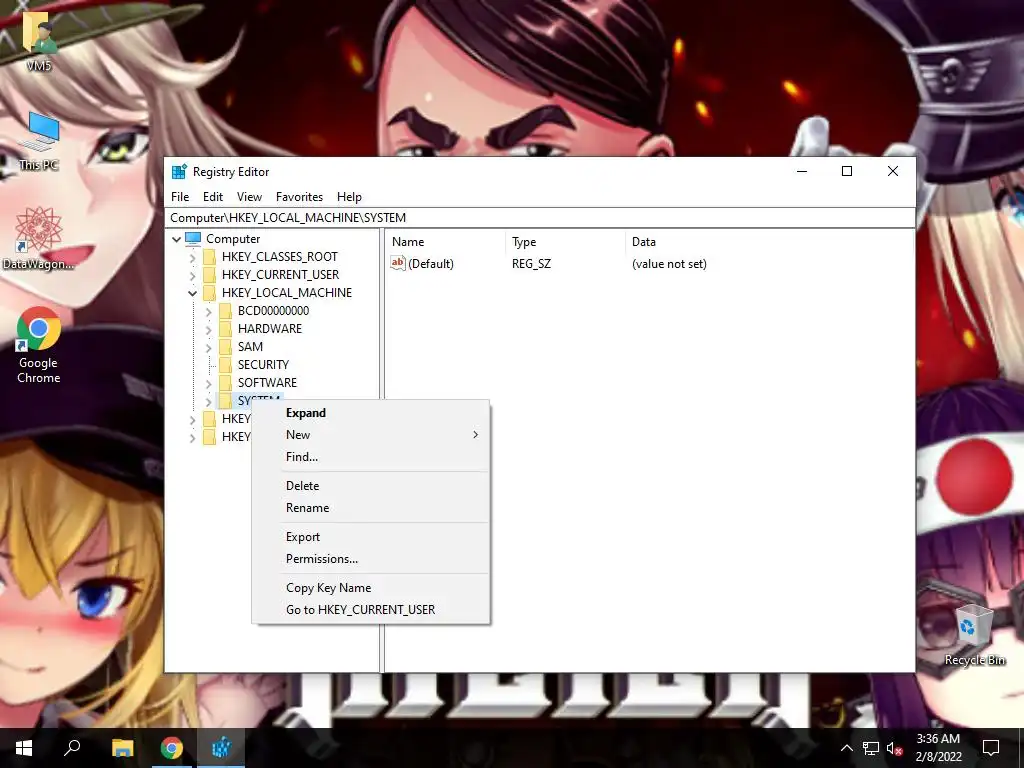Choose Go to HKEY_CURRENT_USER

pyautogui.click(x=371, y=610)
